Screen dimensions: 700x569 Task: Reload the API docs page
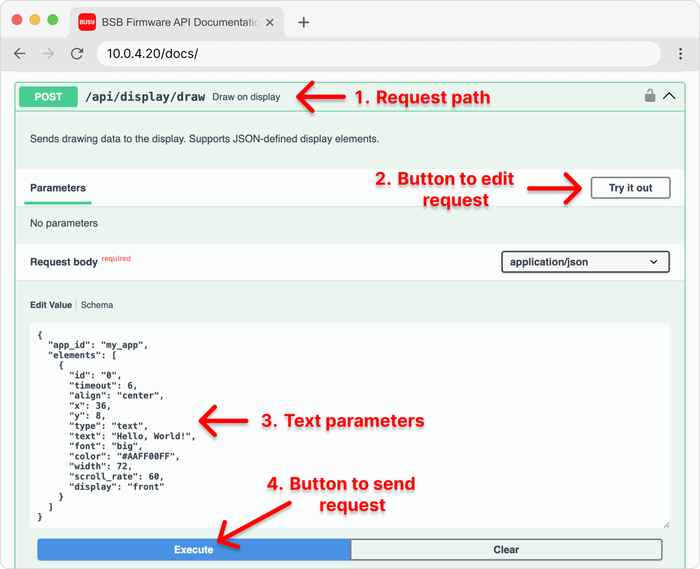pos(77,54)
